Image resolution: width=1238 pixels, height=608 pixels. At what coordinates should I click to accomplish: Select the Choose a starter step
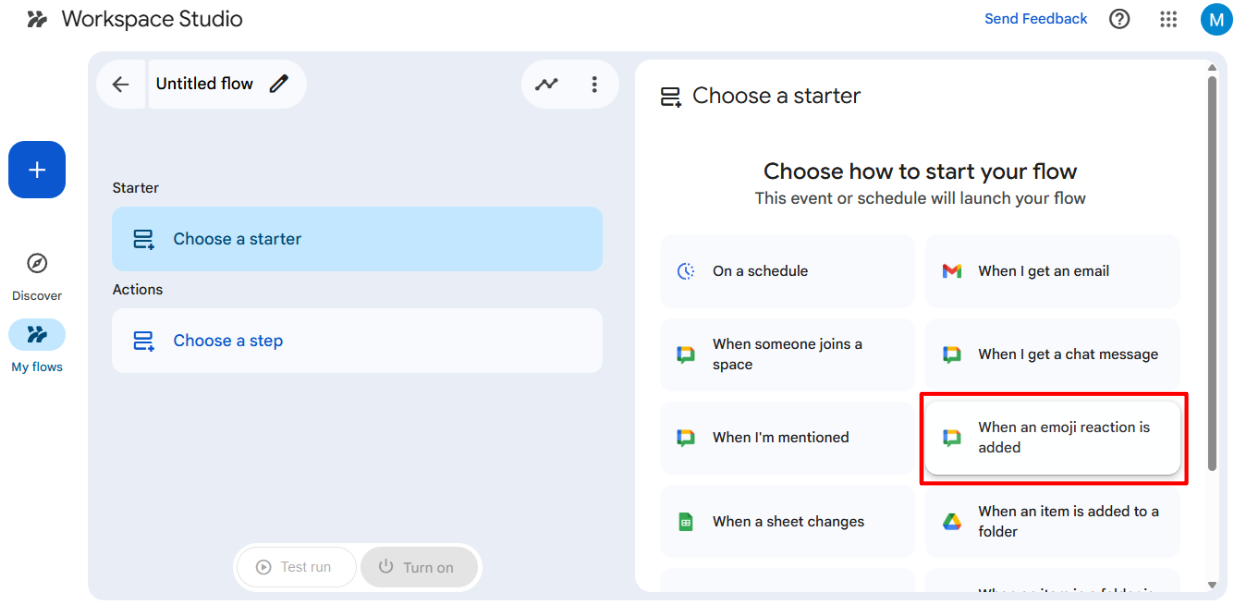(x=357, y=239)
